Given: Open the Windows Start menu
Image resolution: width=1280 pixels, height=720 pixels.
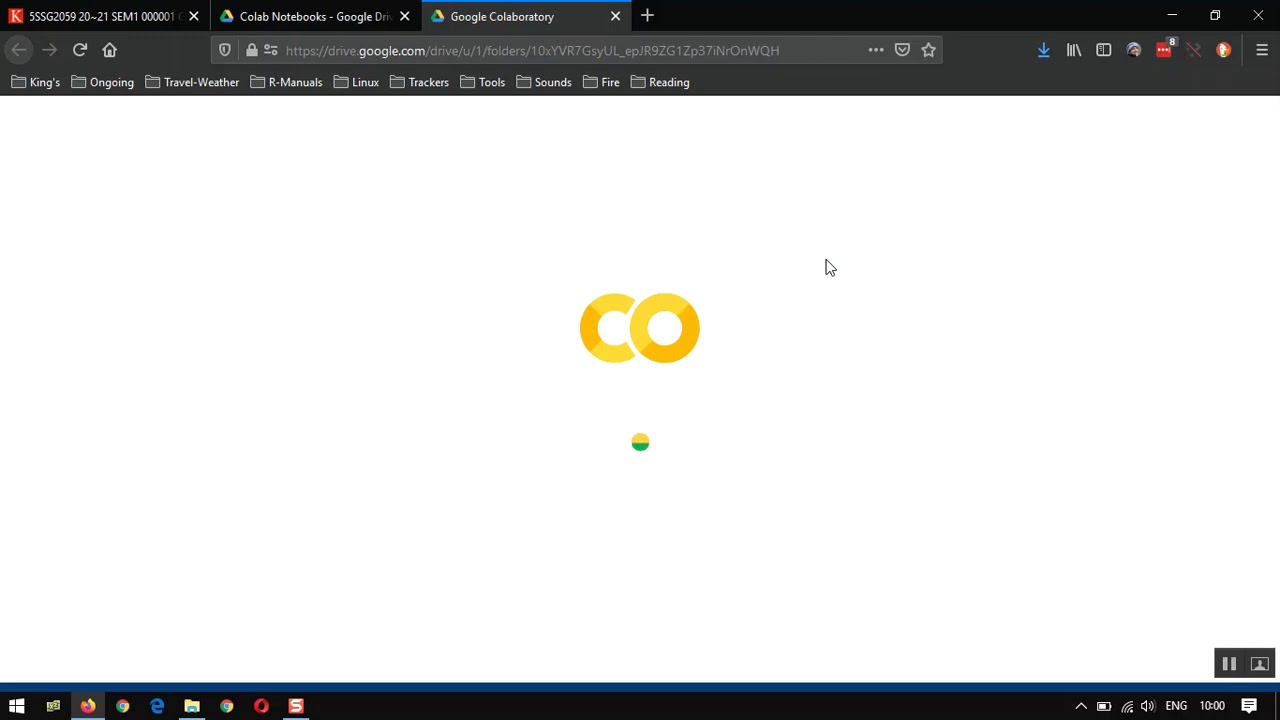Looking at the screenshot, I should pyautogui.click(x=17, y=706).
